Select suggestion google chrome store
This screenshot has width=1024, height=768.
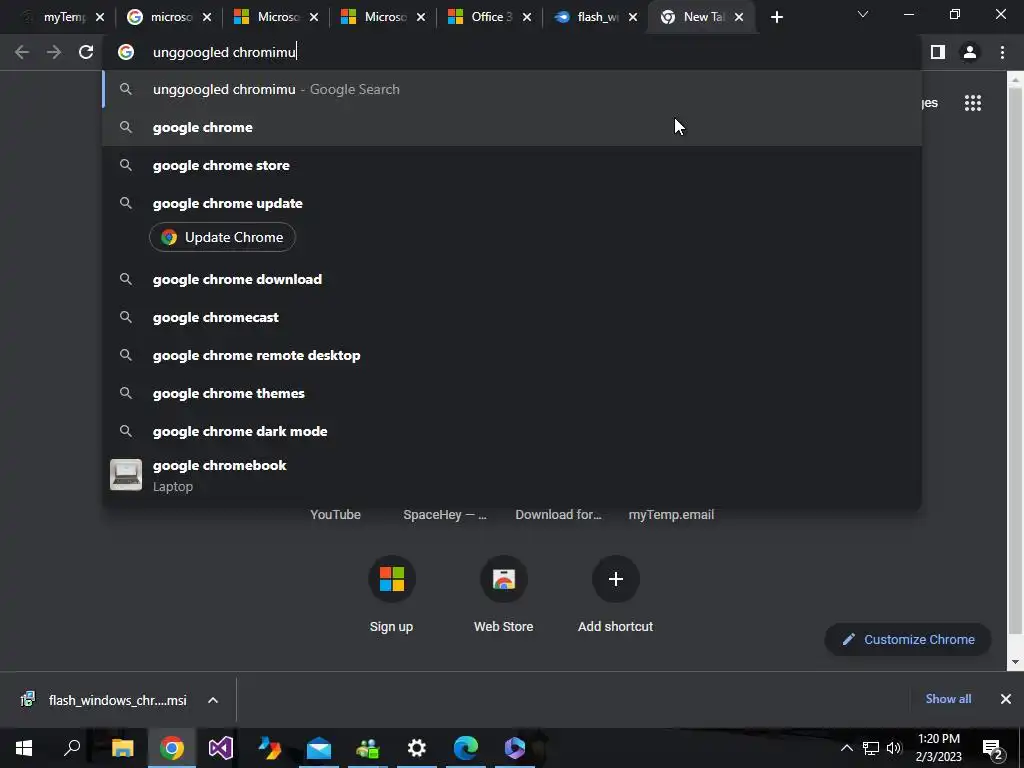(x=512, y=165)
